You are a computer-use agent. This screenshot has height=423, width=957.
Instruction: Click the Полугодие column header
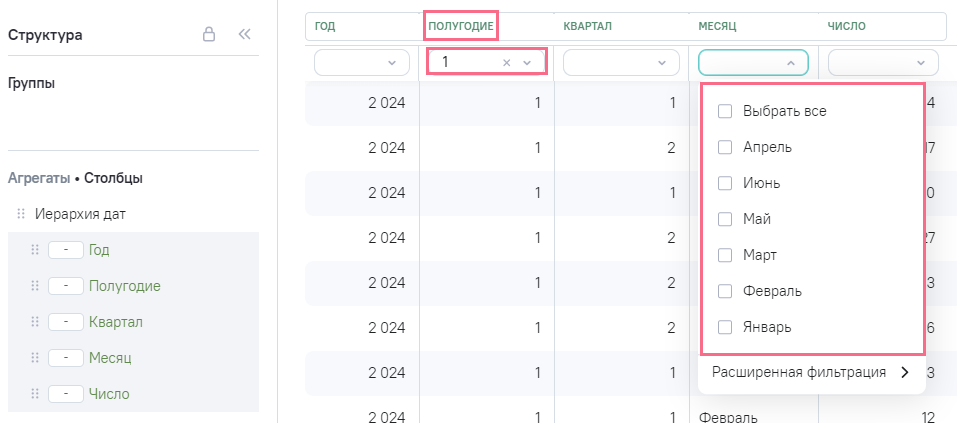pos(461,26)
